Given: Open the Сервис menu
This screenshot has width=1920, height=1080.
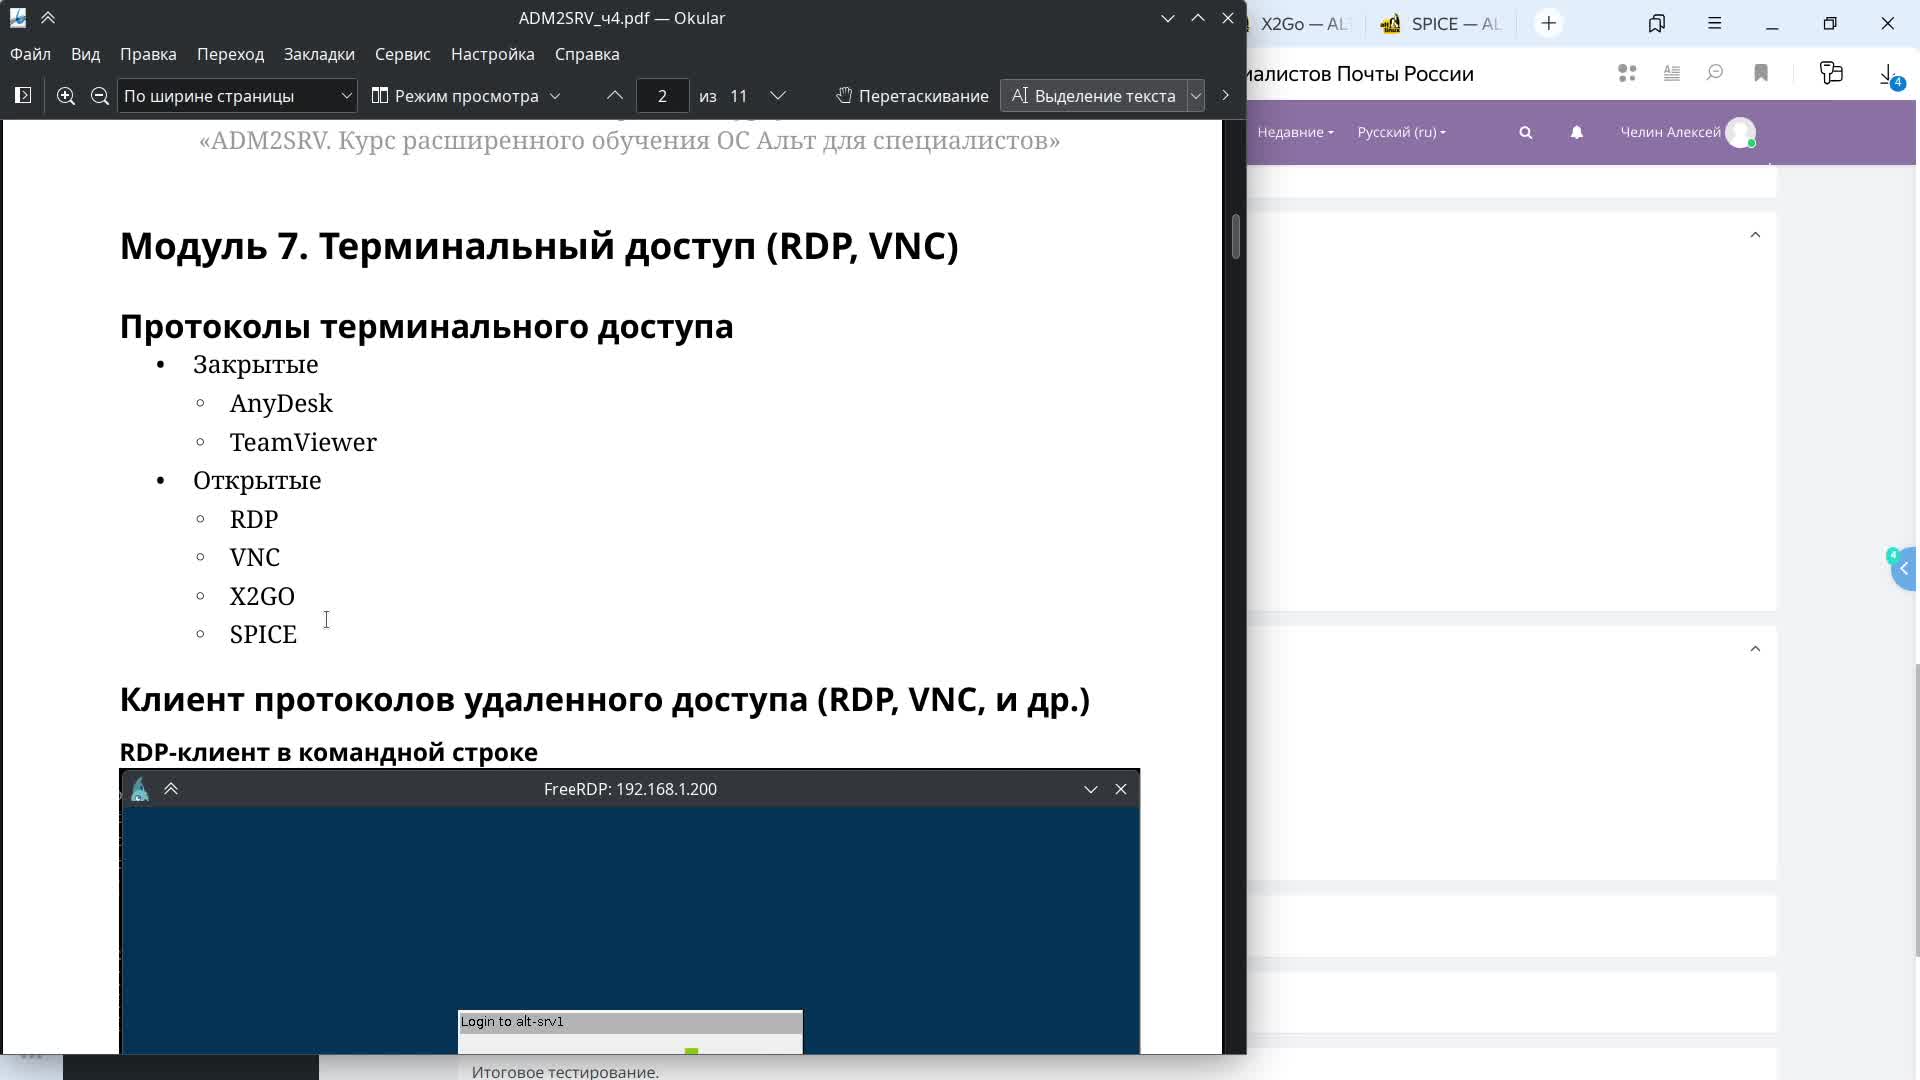Looking at the screenshot, I should tap(403, 54).
